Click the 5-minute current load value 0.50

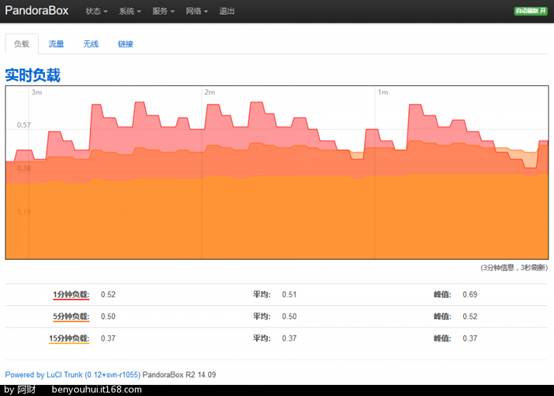(x=108, y=317)
